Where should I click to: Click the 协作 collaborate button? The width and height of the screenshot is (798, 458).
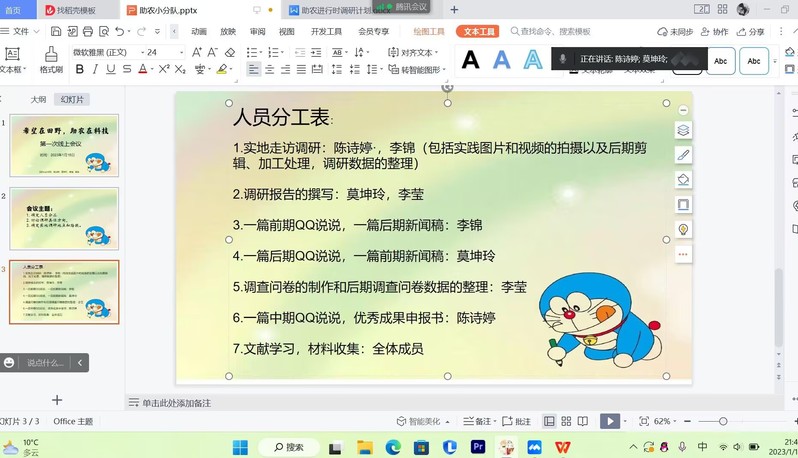coord(714,32)
